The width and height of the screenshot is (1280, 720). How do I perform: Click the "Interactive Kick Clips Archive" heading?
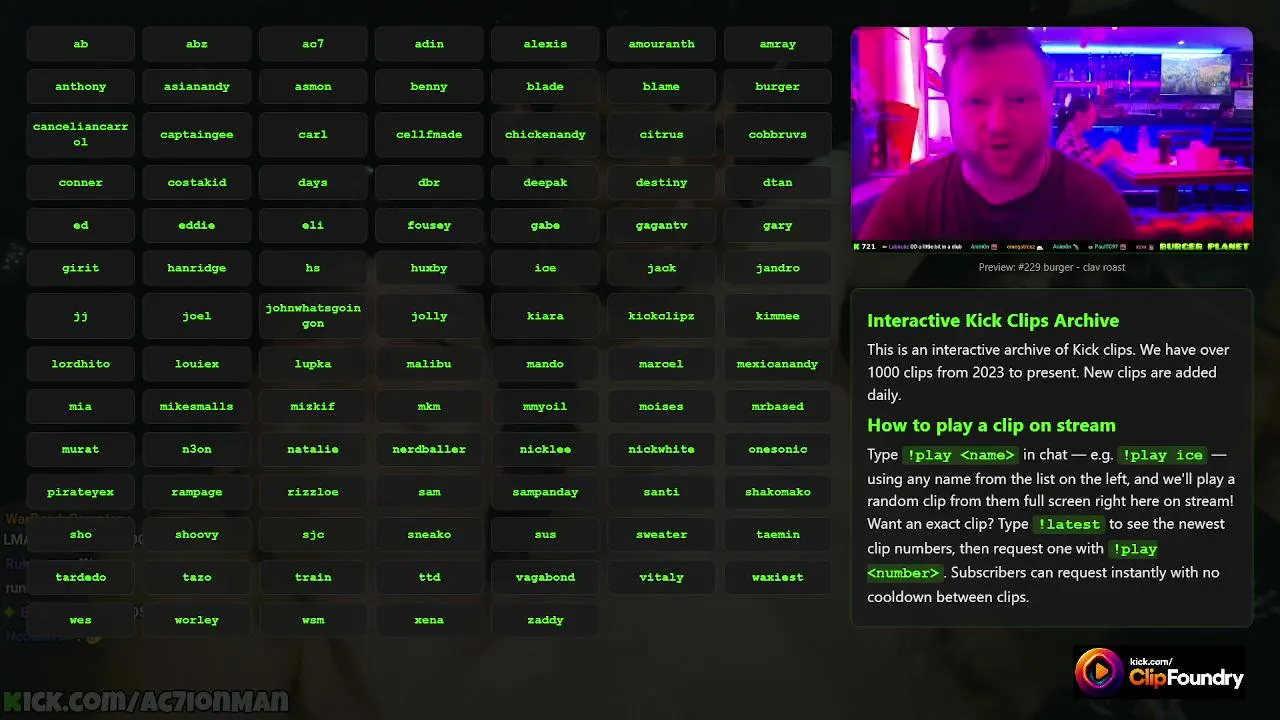coord(993,321)
